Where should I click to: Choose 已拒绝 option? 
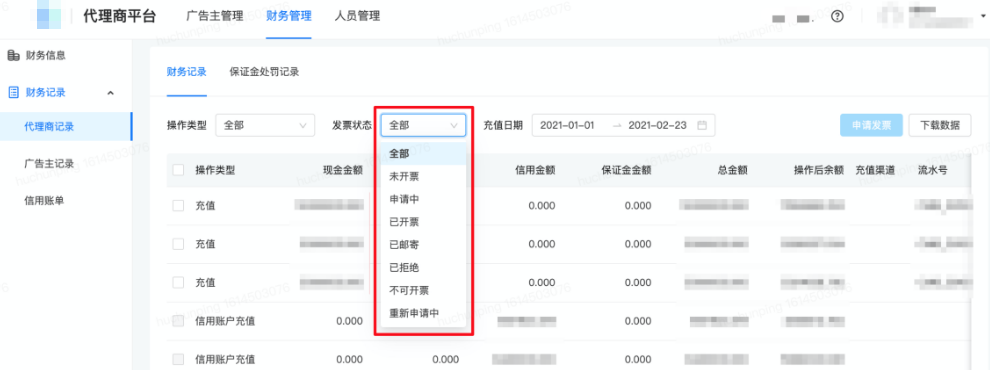coord(423,267)
